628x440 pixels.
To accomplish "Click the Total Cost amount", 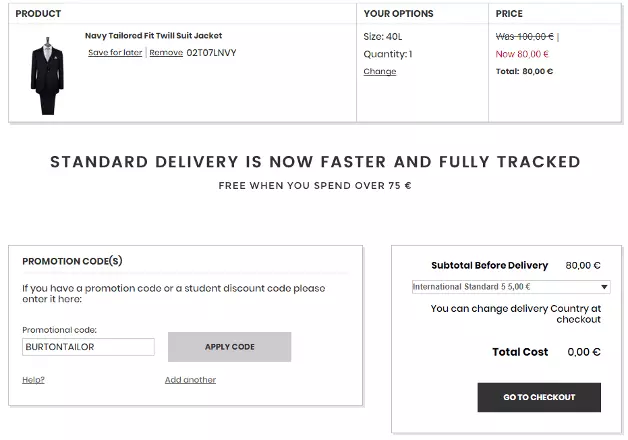I will 583,352.
